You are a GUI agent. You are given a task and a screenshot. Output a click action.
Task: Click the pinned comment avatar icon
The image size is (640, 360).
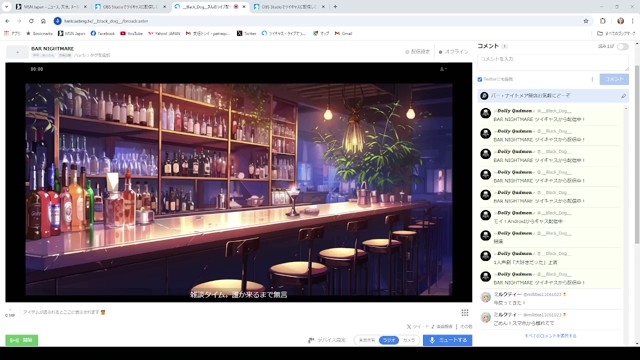(484, 96)
